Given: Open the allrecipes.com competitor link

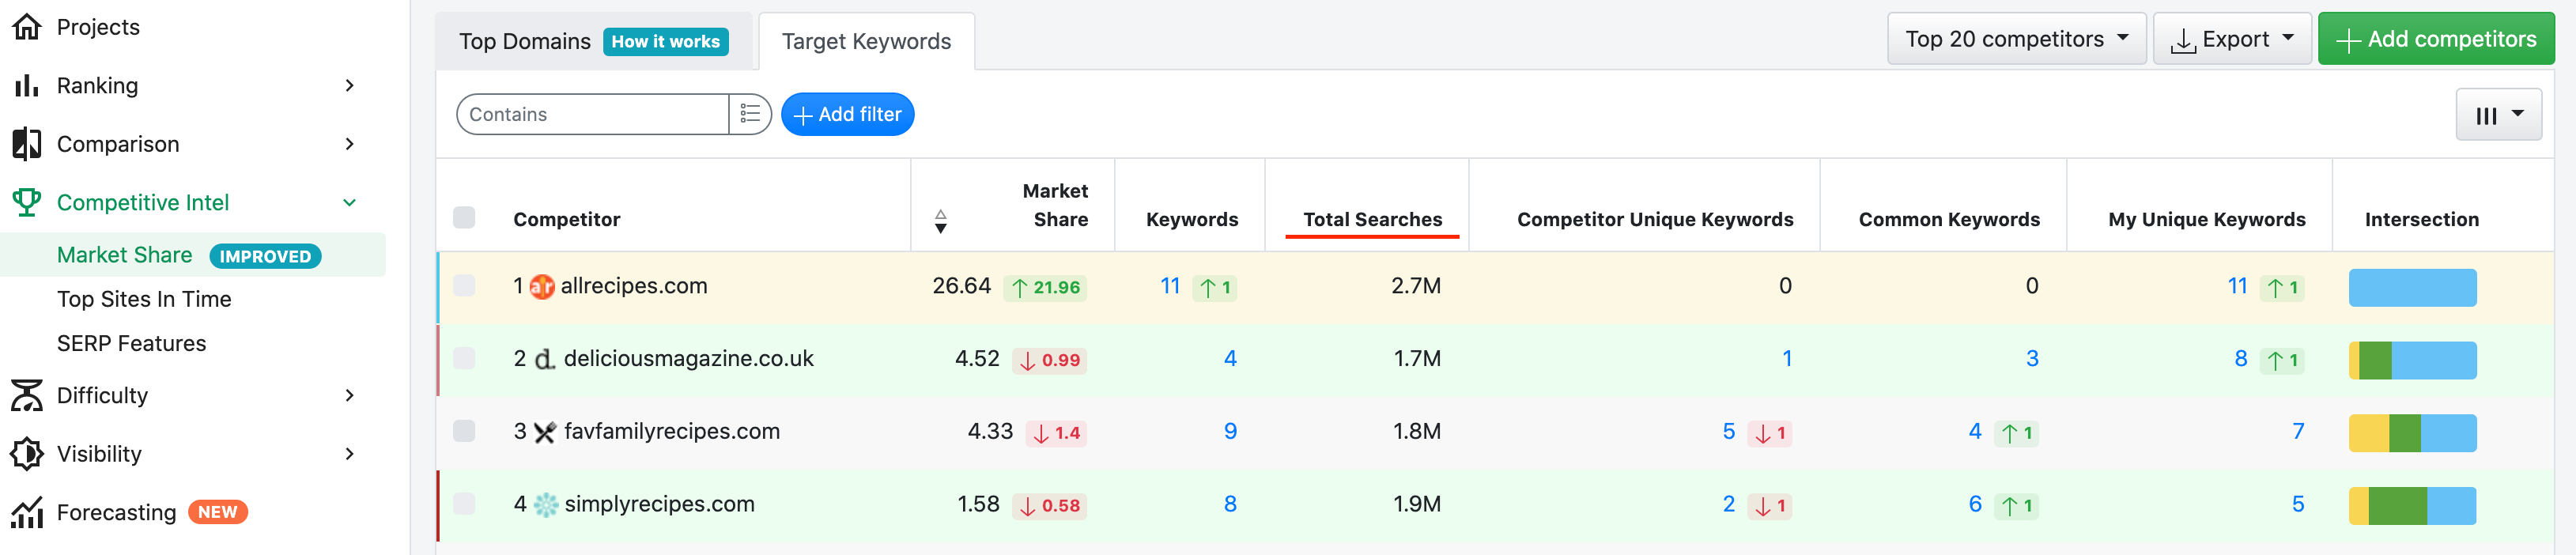Looking at the screenshot, I should (x=634, y=286).
